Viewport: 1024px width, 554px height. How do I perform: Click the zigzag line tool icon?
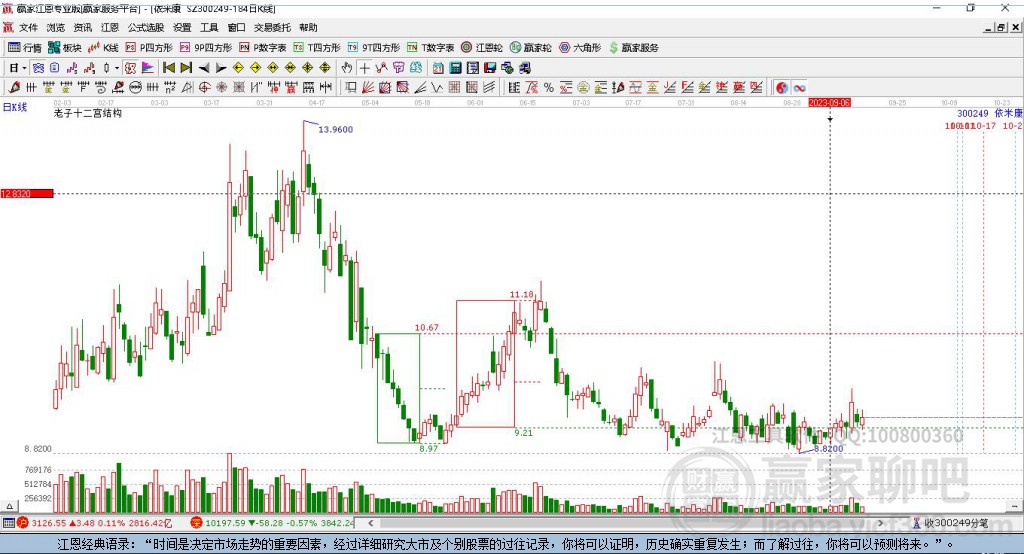[x=438, y=88]
